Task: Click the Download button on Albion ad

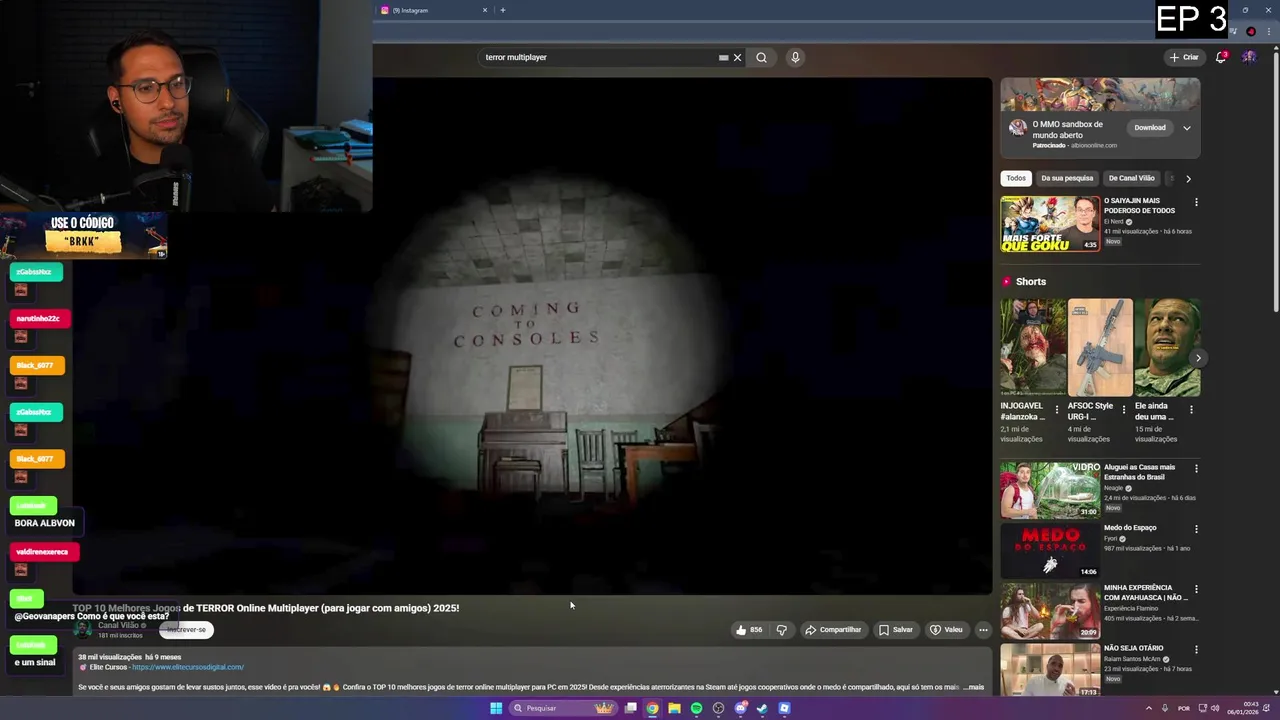Action: click(1150, 128)
